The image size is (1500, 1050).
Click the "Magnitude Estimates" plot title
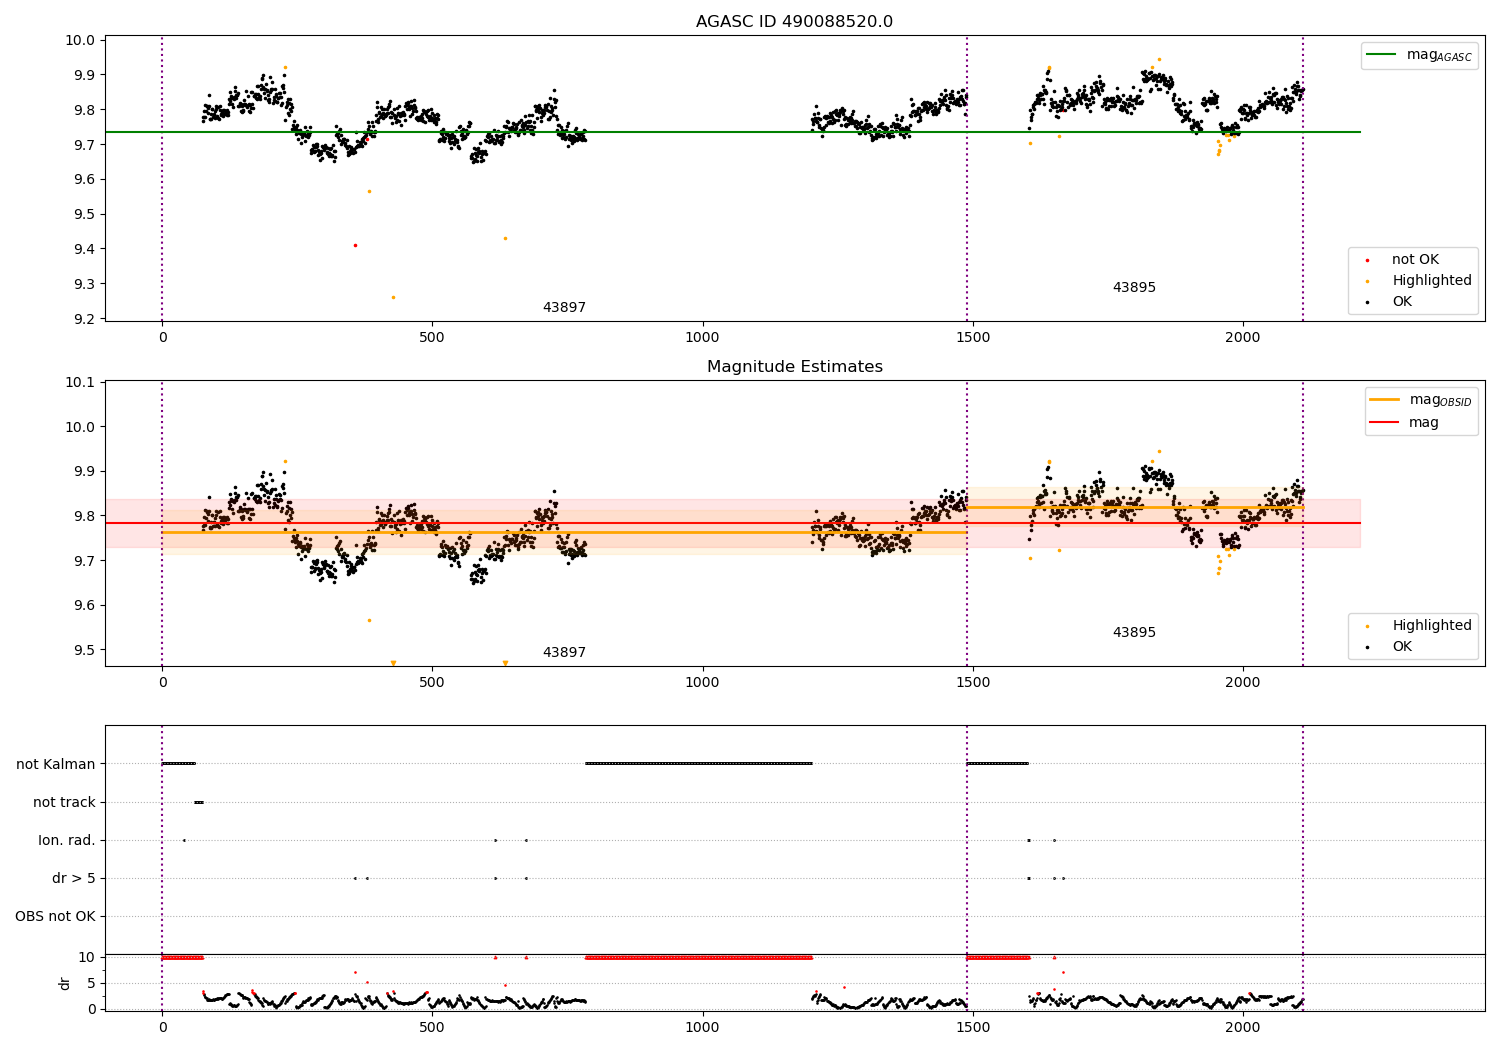point(794,367)
